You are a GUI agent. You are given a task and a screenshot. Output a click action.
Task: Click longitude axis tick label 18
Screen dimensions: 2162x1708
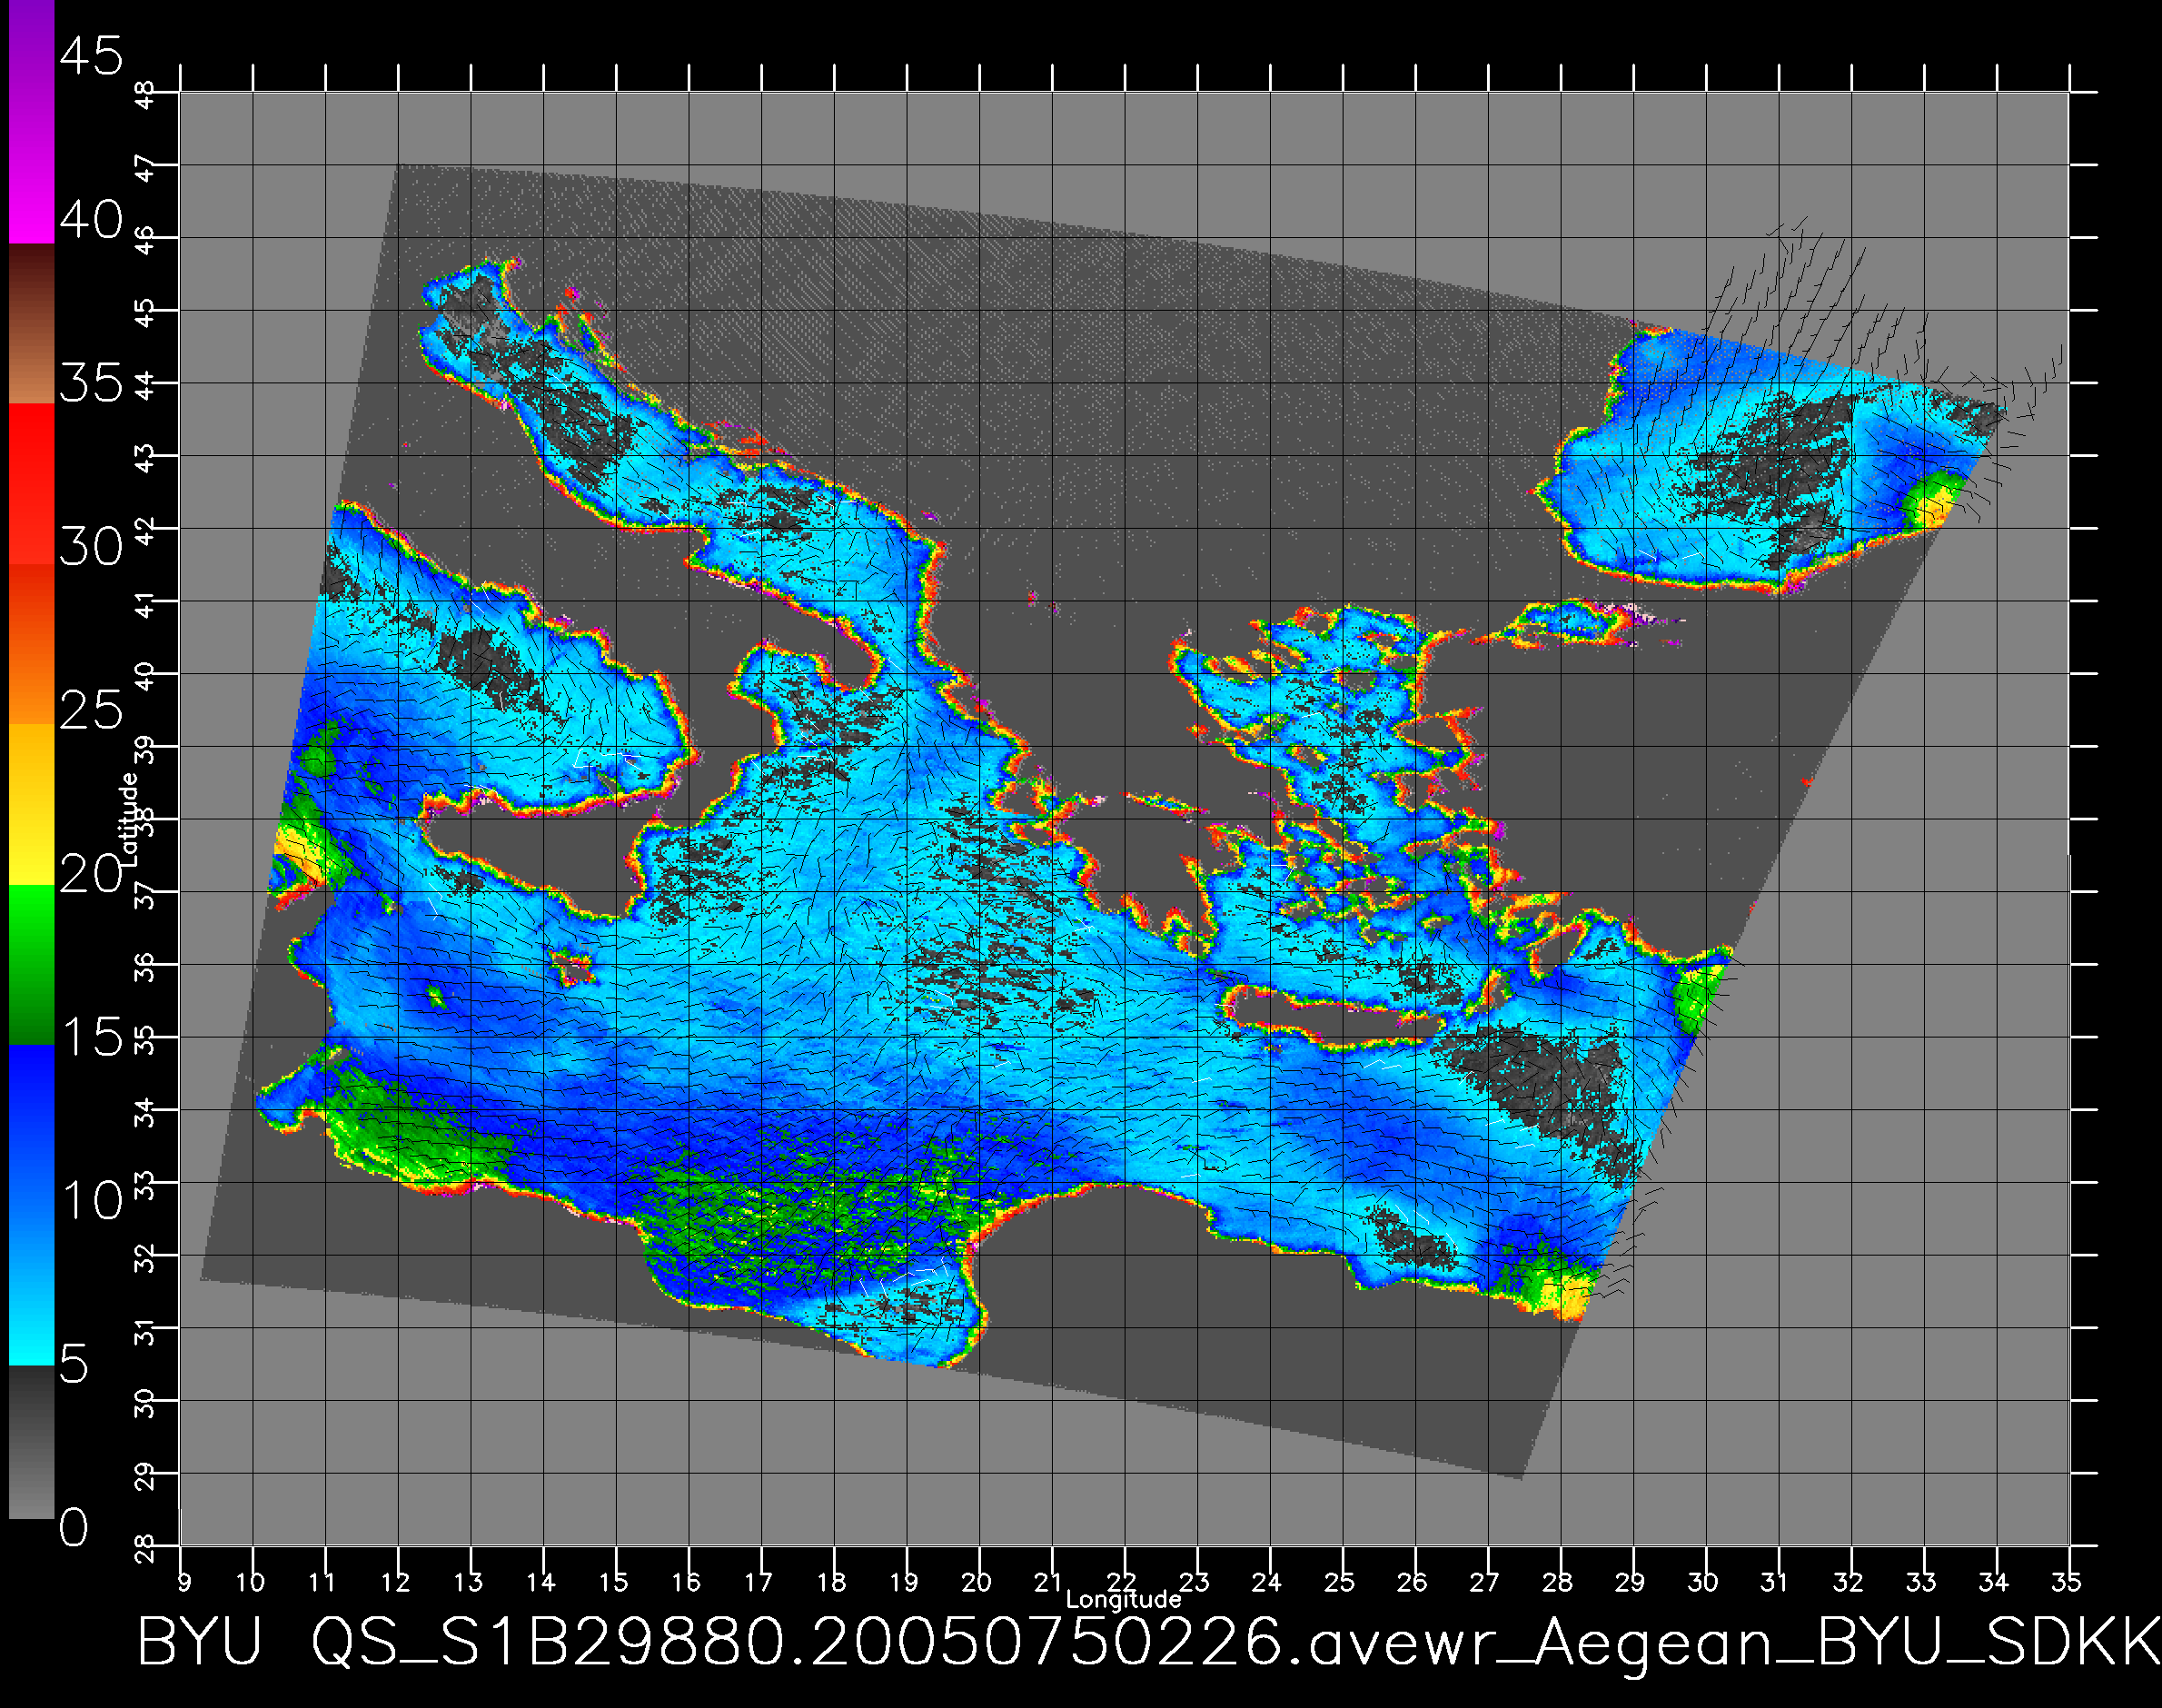pyautogui.click(x=832, y=1582)
